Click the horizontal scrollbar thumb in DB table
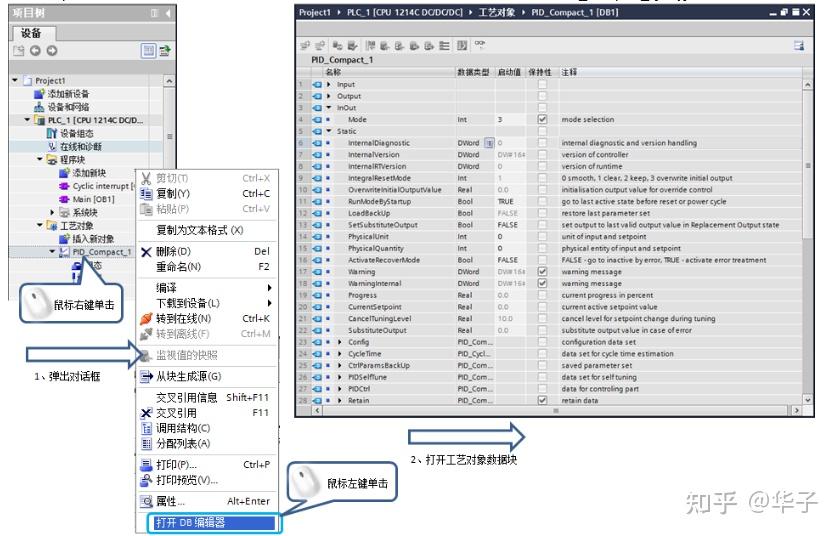 pos(555,411)
